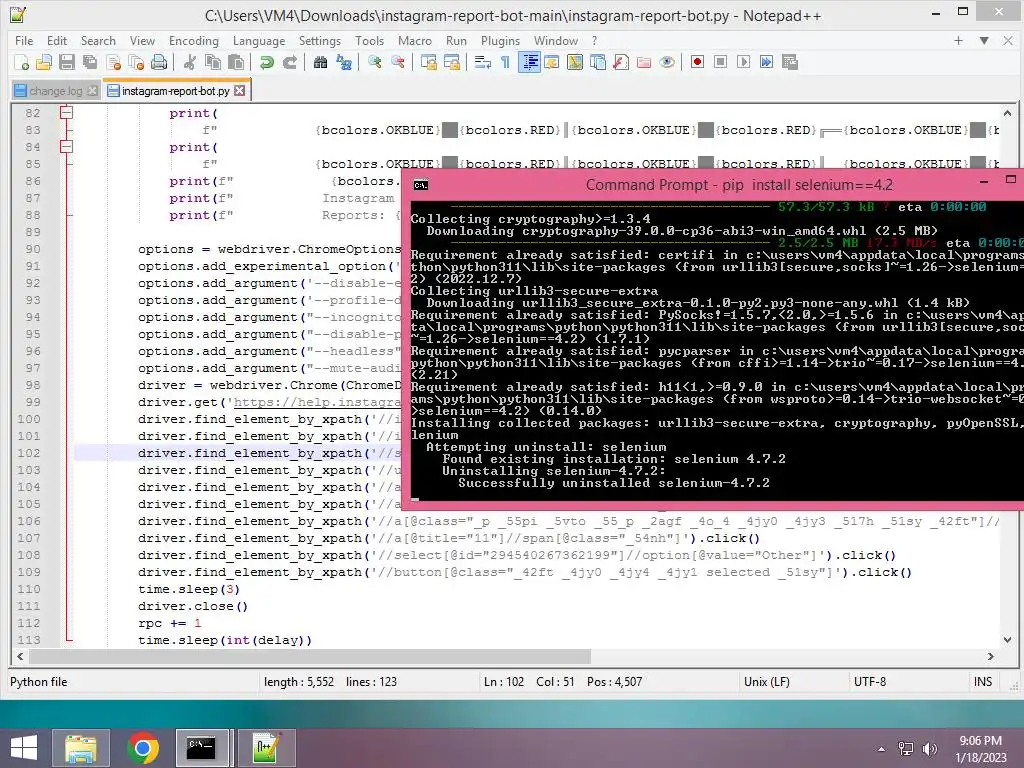Click the Zoom Out toolbar icon
The height and width of the screenshot is (768, 1024).
pos(398,62)
